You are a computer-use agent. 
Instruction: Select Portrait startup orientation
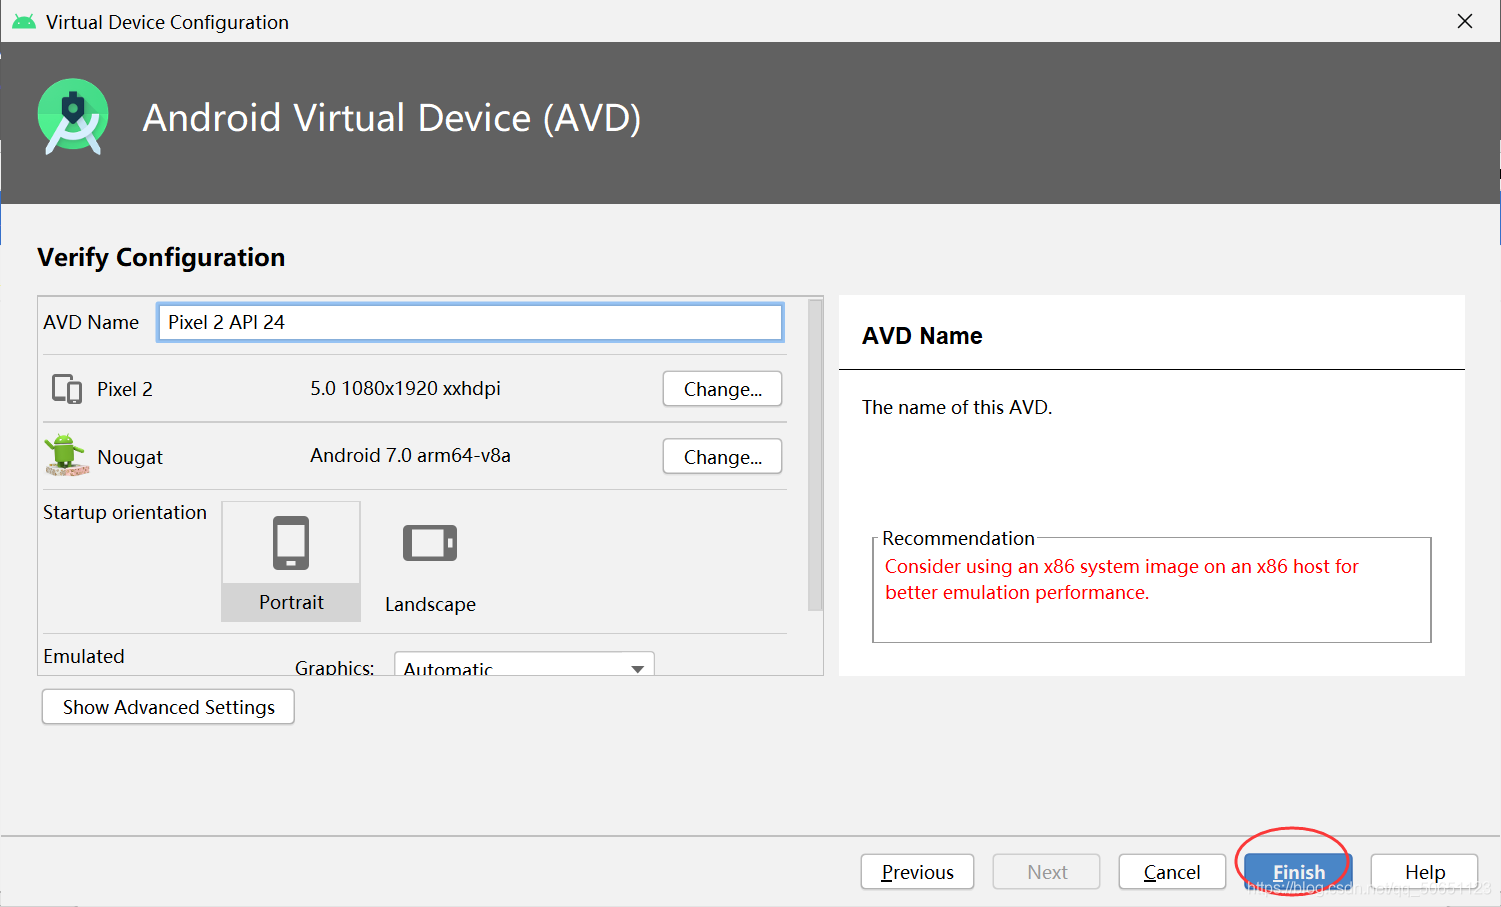tap(291, 561)
